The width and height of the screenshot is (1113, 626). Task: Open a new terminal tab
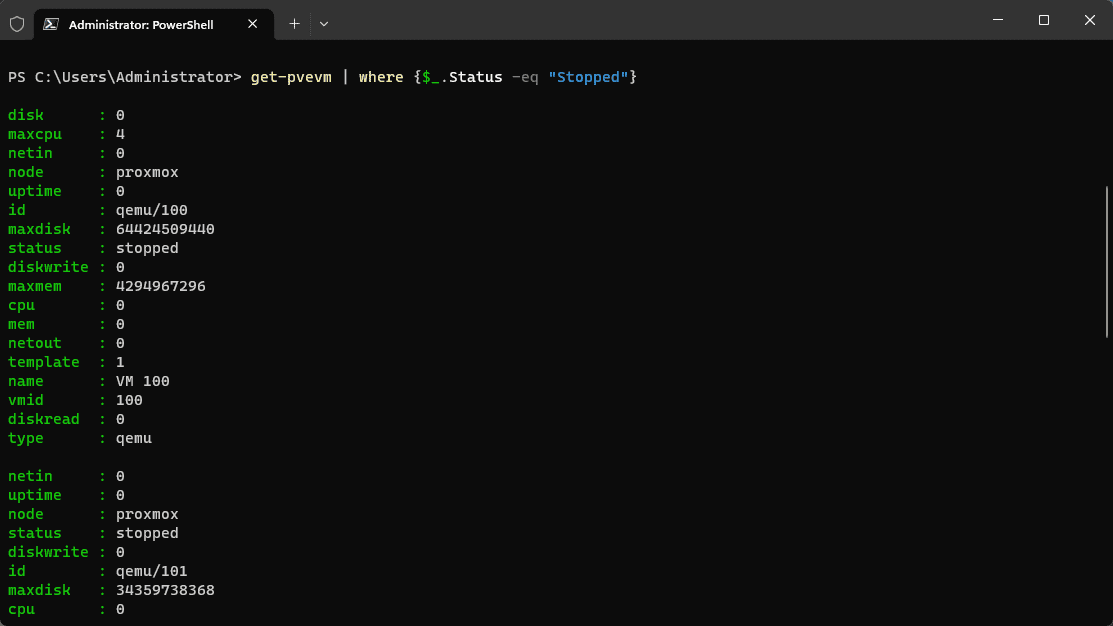coord(294,24)
